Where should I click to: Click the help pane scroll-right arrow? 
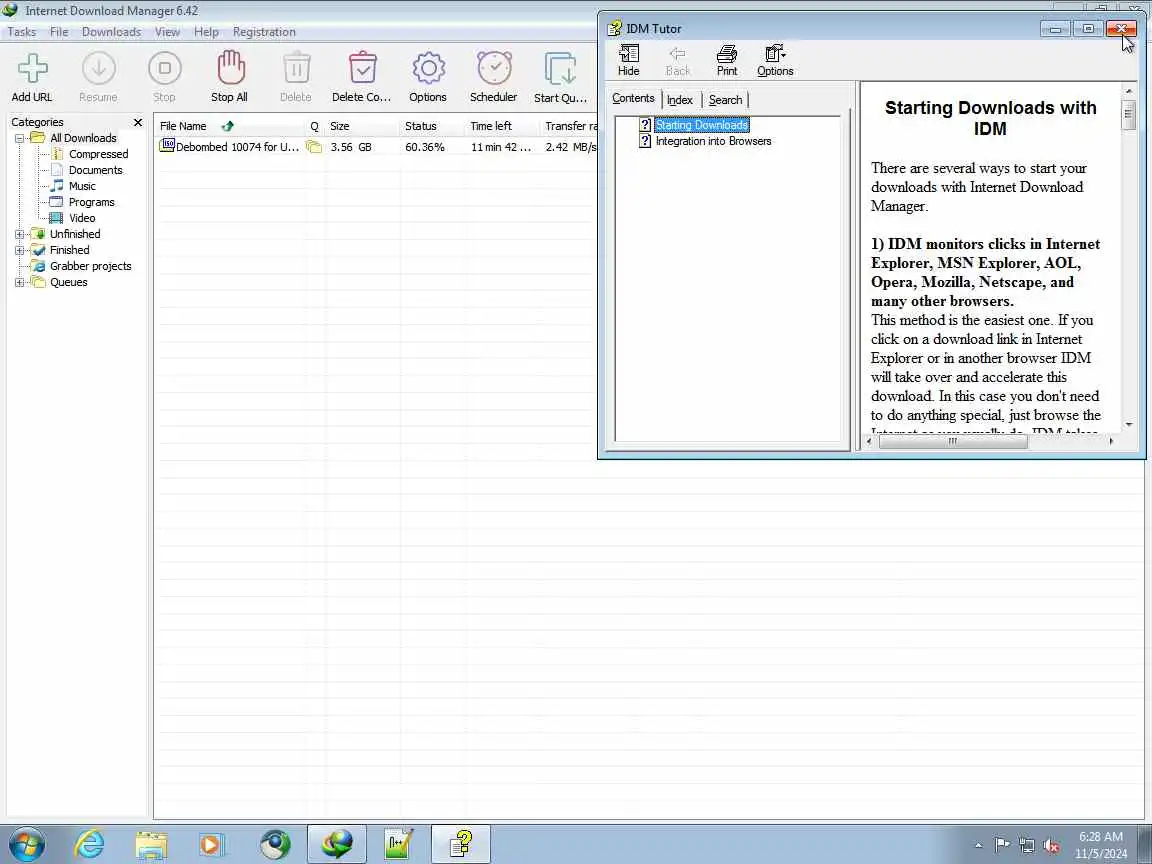(x=1111, y=442)
